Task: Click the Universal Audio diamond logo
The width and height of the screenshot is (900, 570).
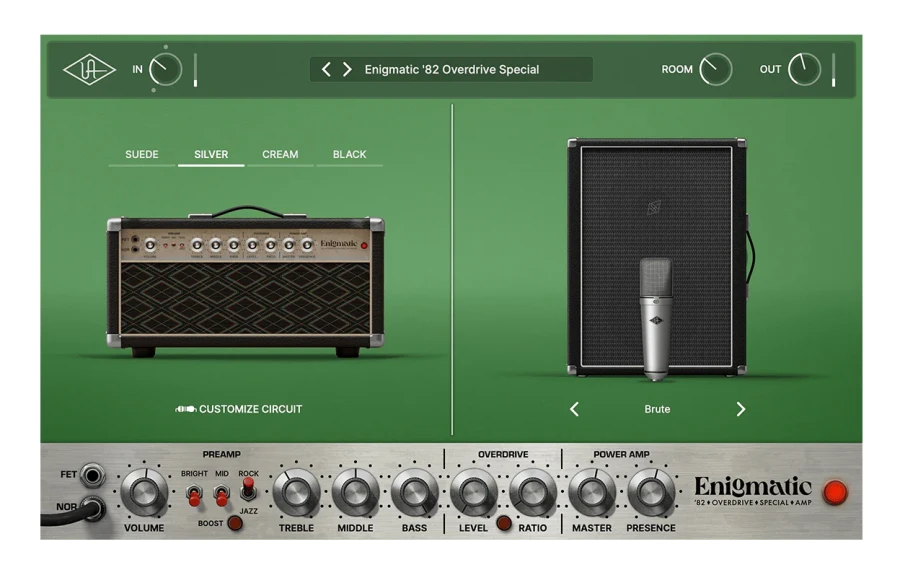Action: (x=89, y=69)
